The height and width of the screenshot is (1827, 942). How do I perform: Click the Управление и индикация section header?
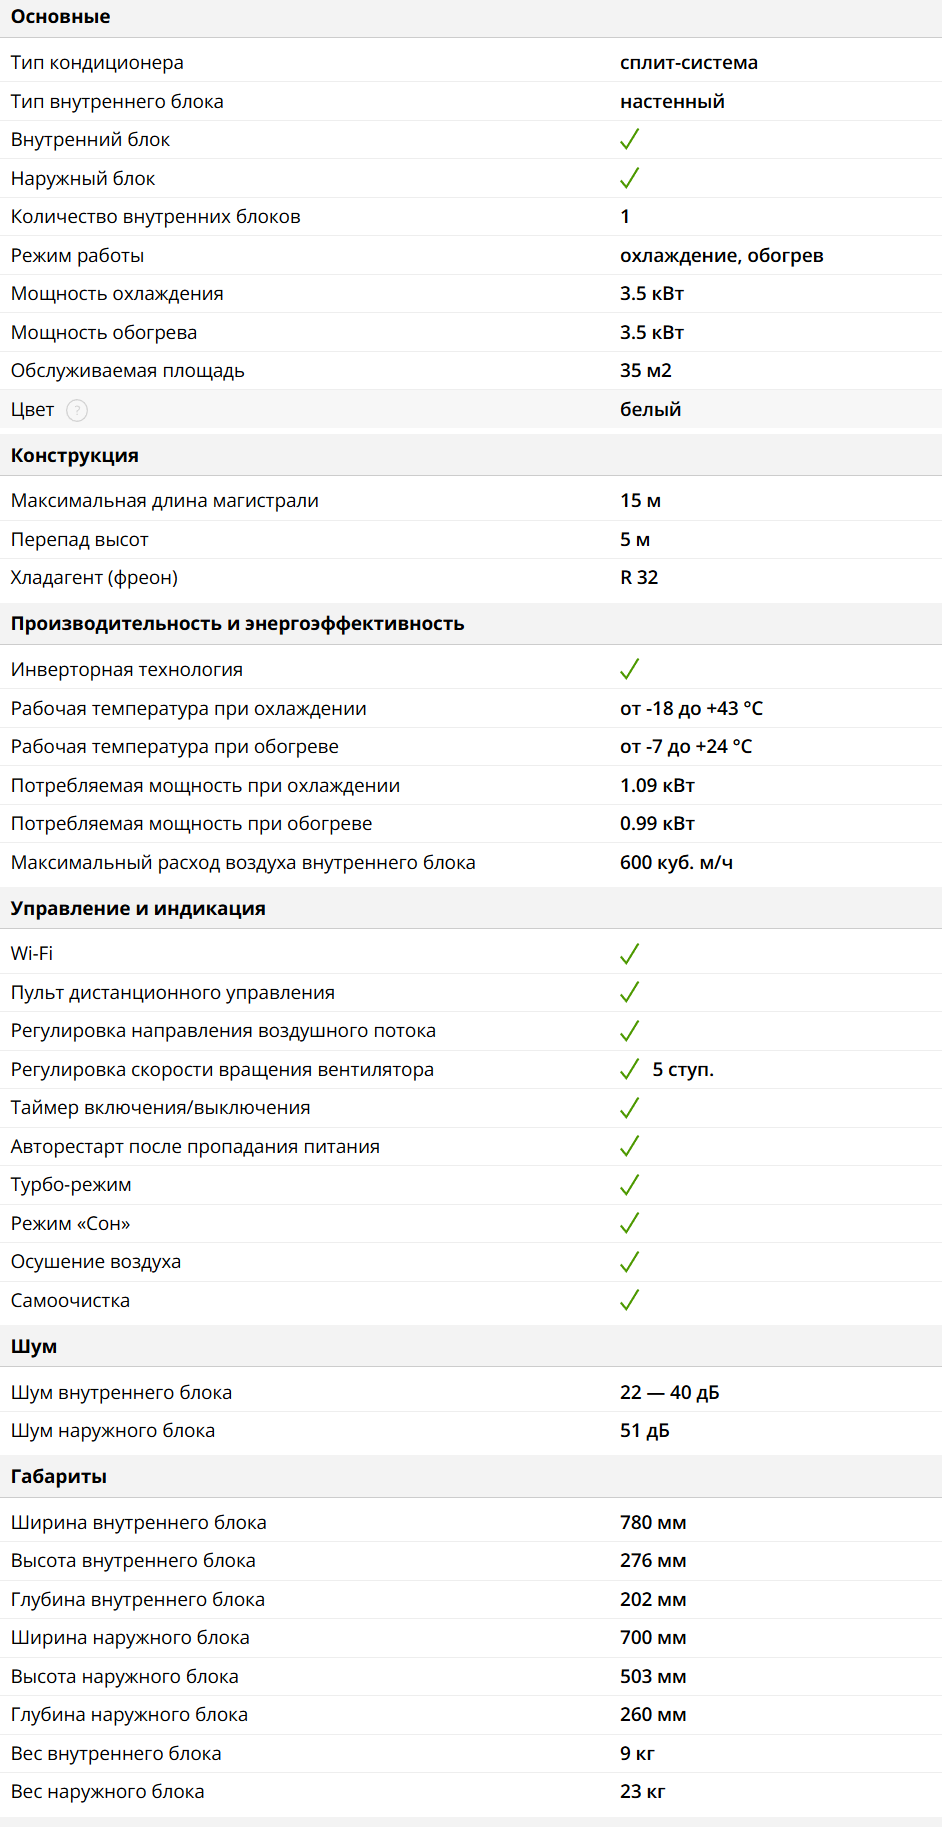tap(138, 908)
